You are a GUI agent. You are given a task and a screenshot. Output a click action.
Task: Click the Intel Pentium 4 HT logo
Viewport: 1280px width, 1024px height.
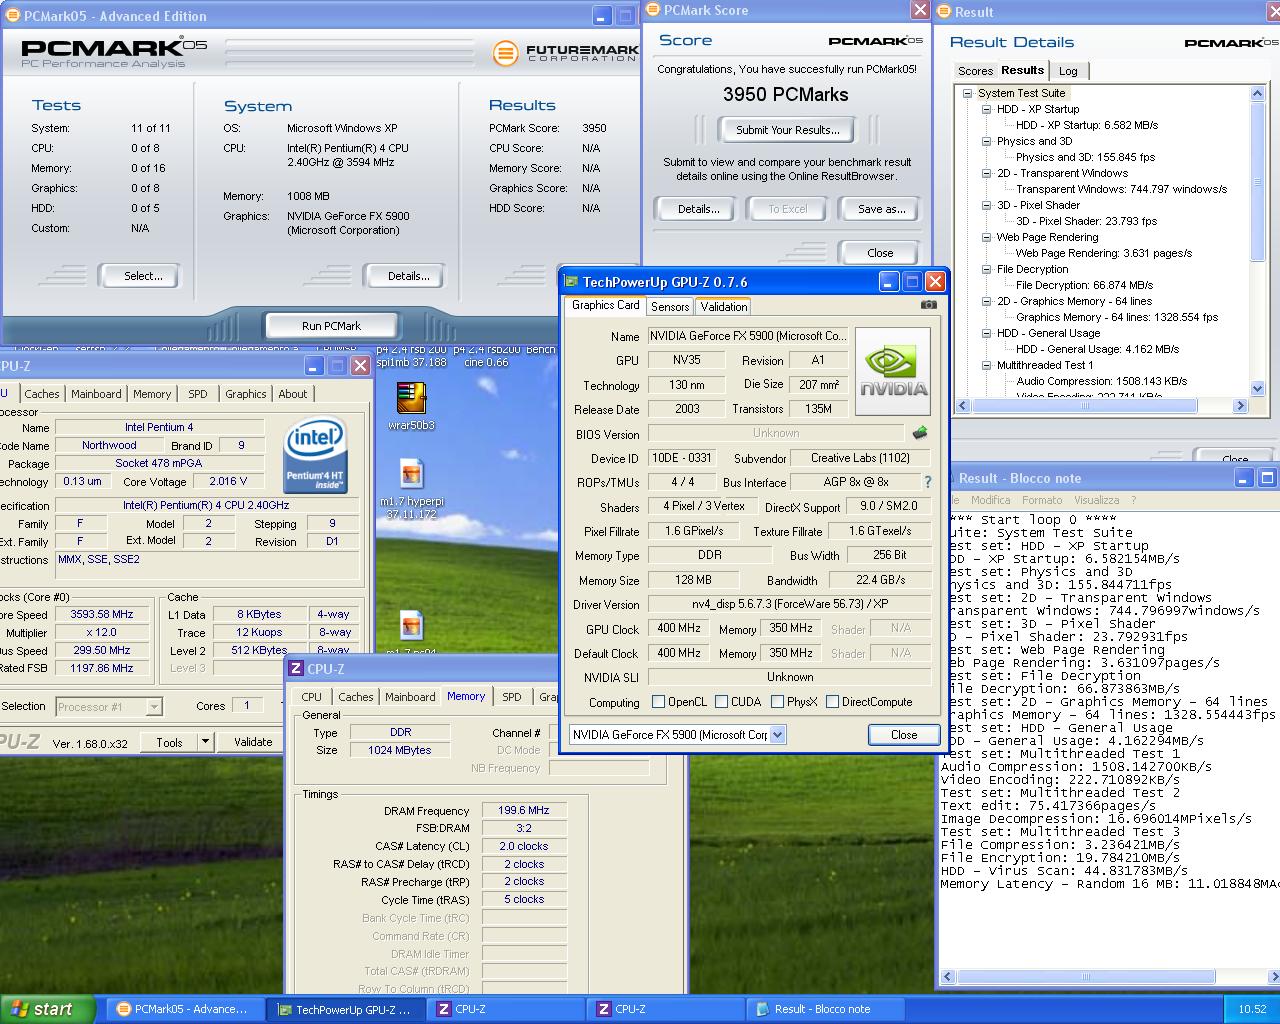point(316,455)
